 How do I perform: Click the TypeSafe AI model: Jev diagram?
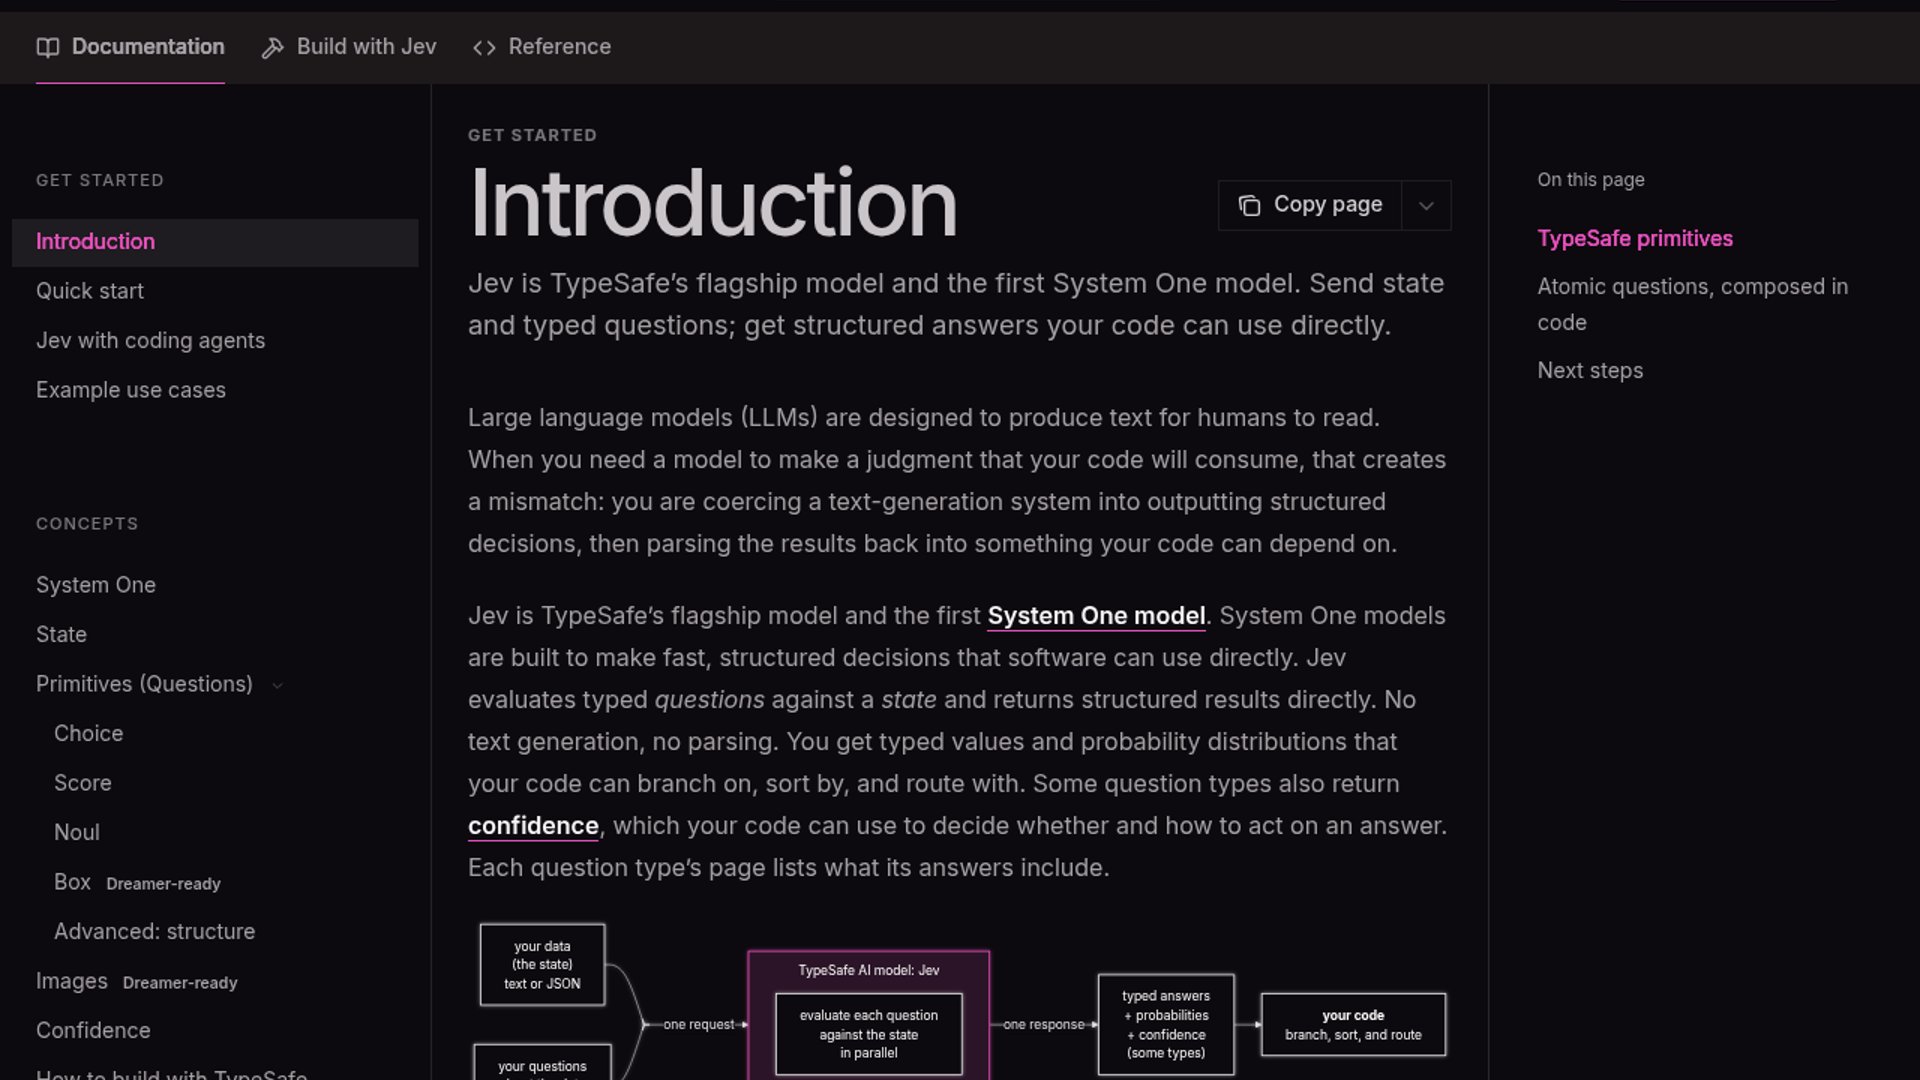click(869, 1014)
